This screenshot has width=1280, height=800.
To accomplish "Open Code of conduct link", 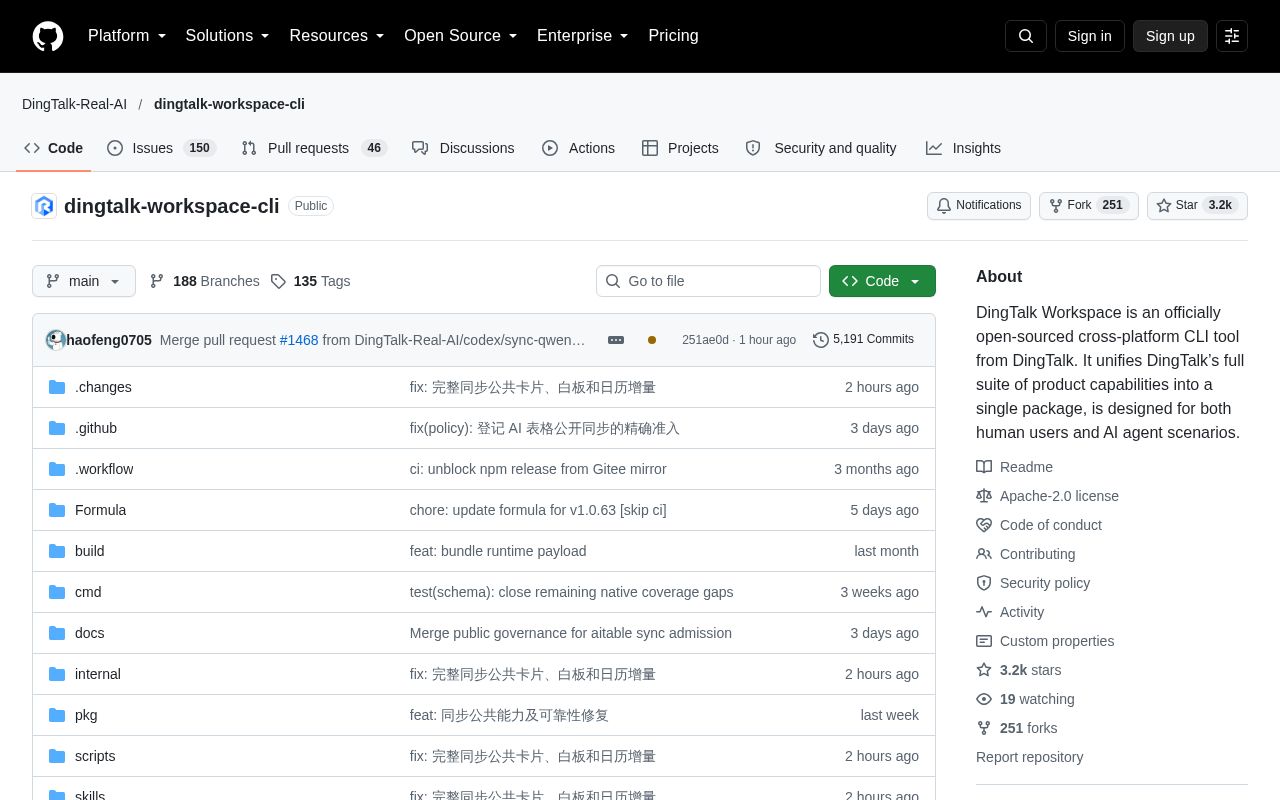I will click(x=1039, y=525).
